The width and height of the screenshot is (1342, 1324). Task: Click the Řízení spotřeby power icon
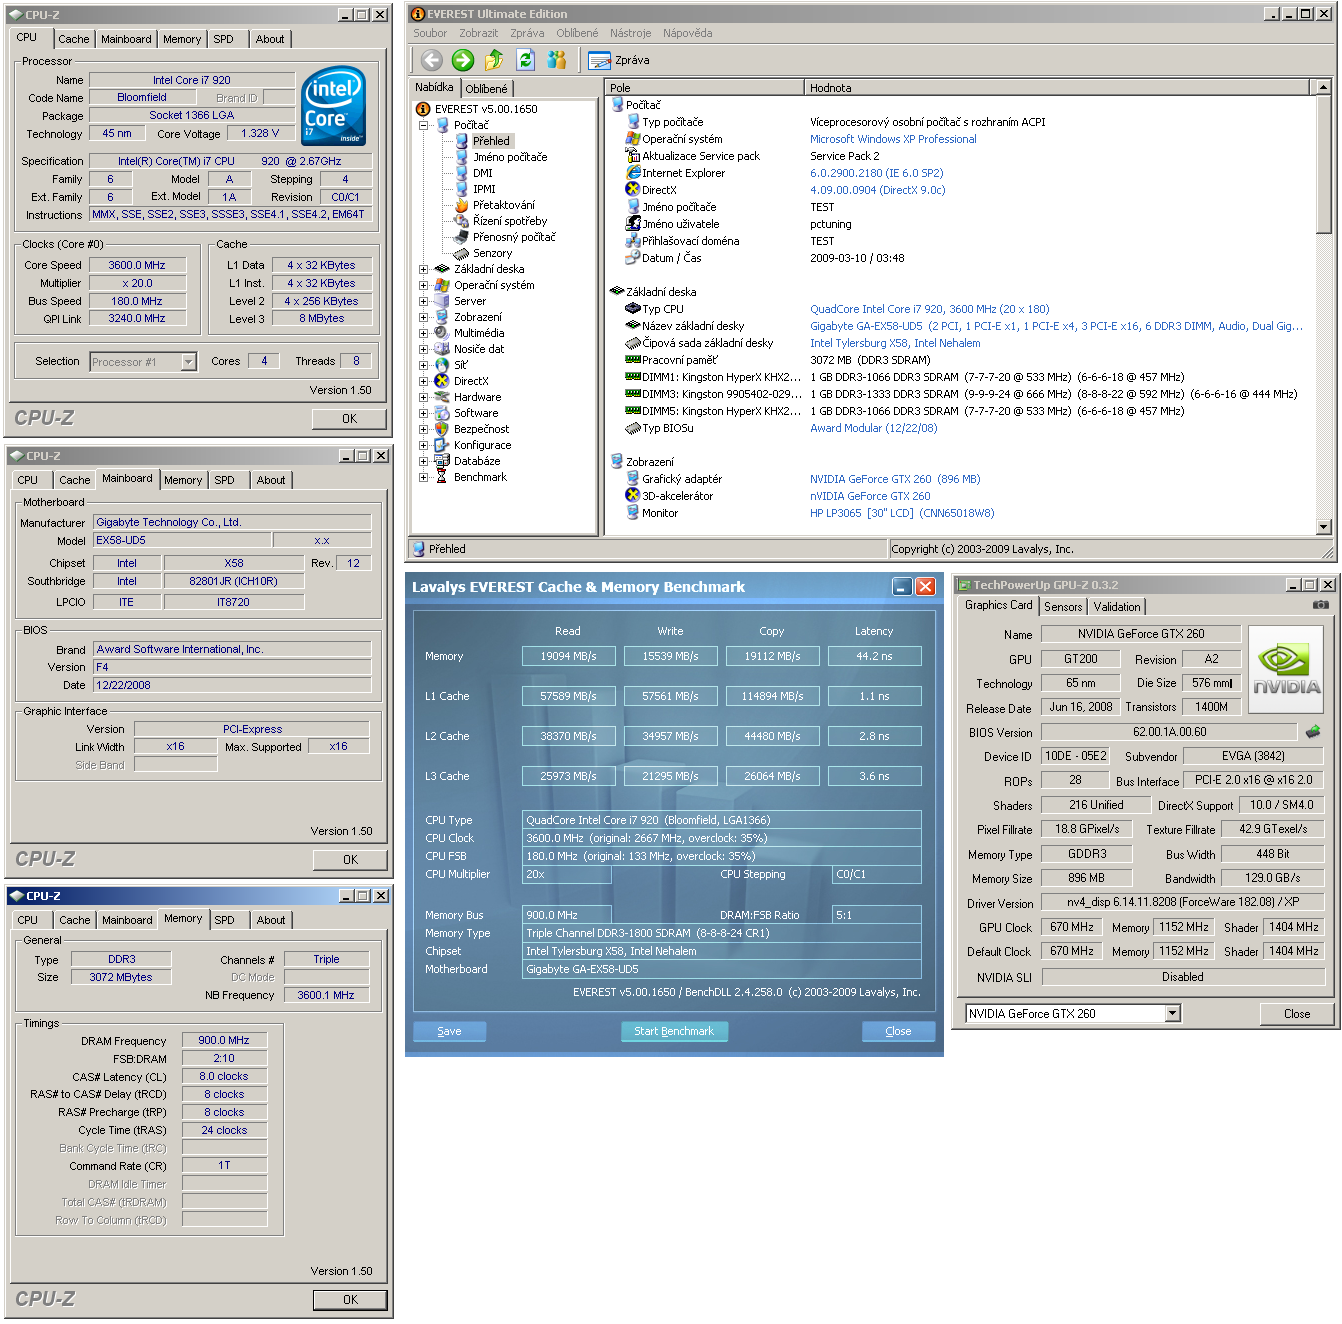(461, 221)
